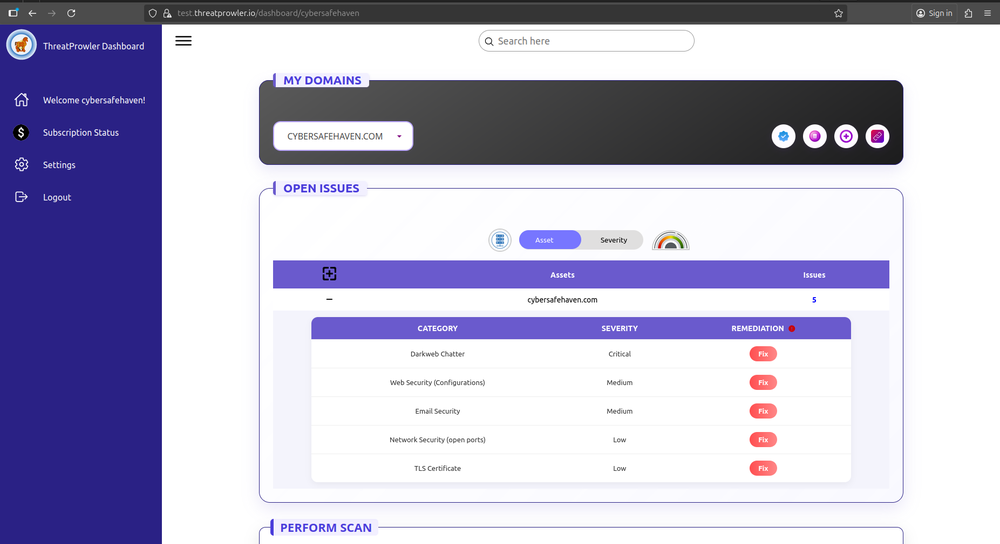Viewport: 1000px width, 544px height.
Task: Open the hamburger menu icon
Action: [x=183, y=41]
